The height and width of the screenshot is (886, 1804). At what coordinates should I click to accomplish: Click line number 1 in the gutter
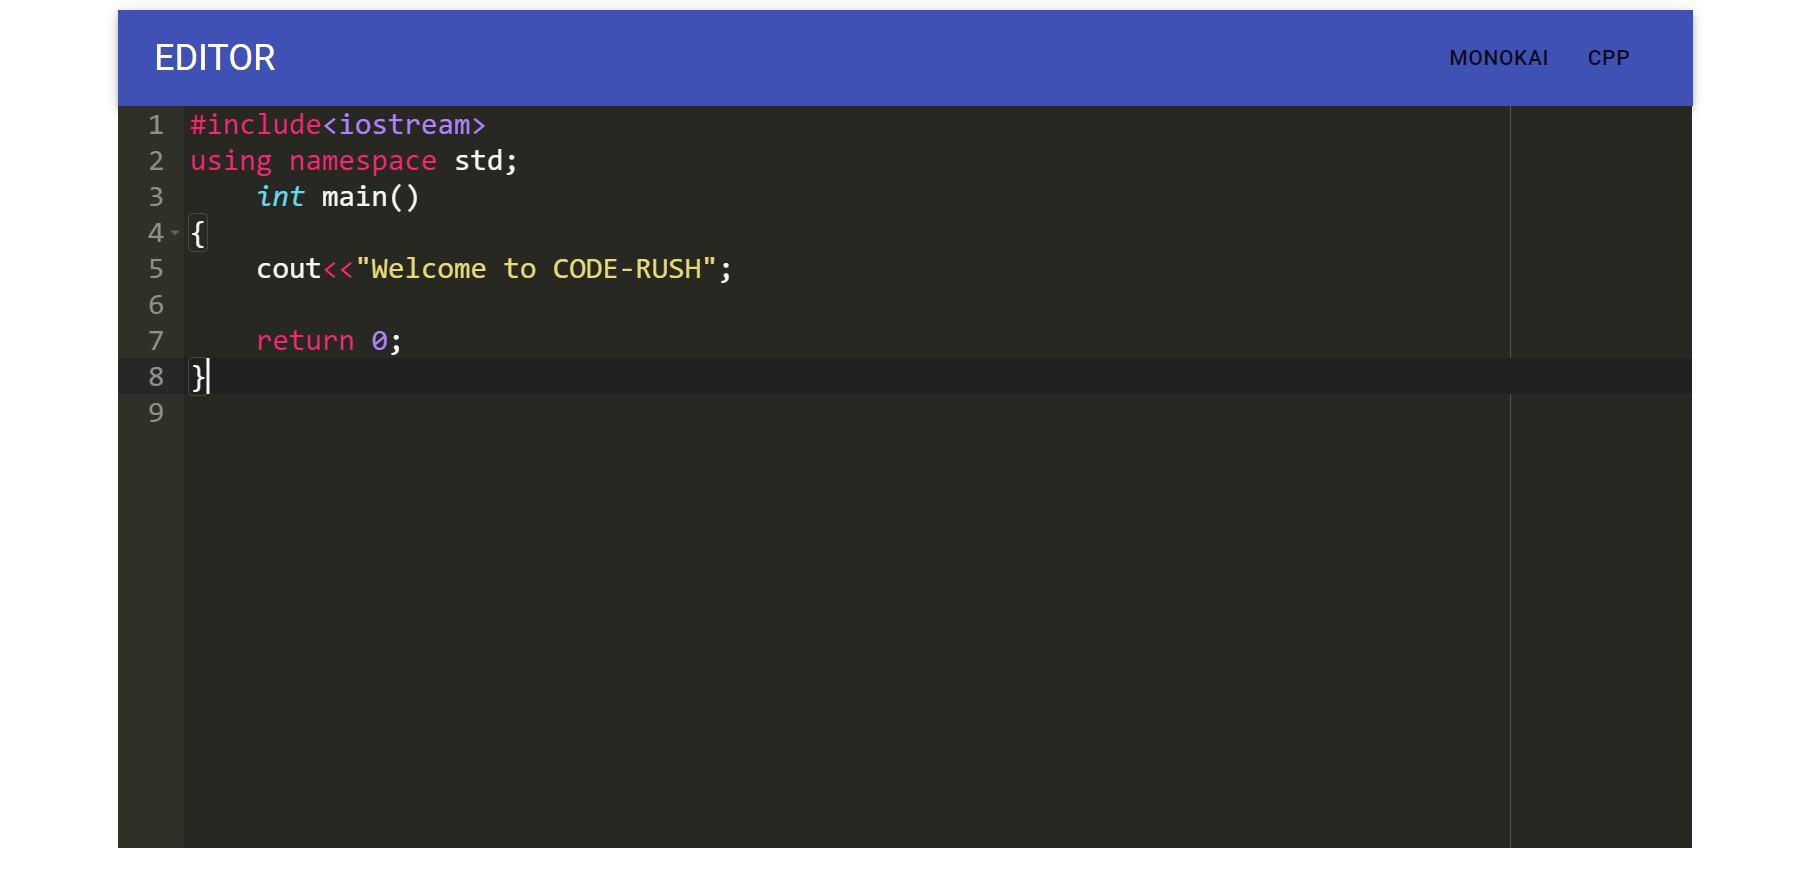pos(156,125)
